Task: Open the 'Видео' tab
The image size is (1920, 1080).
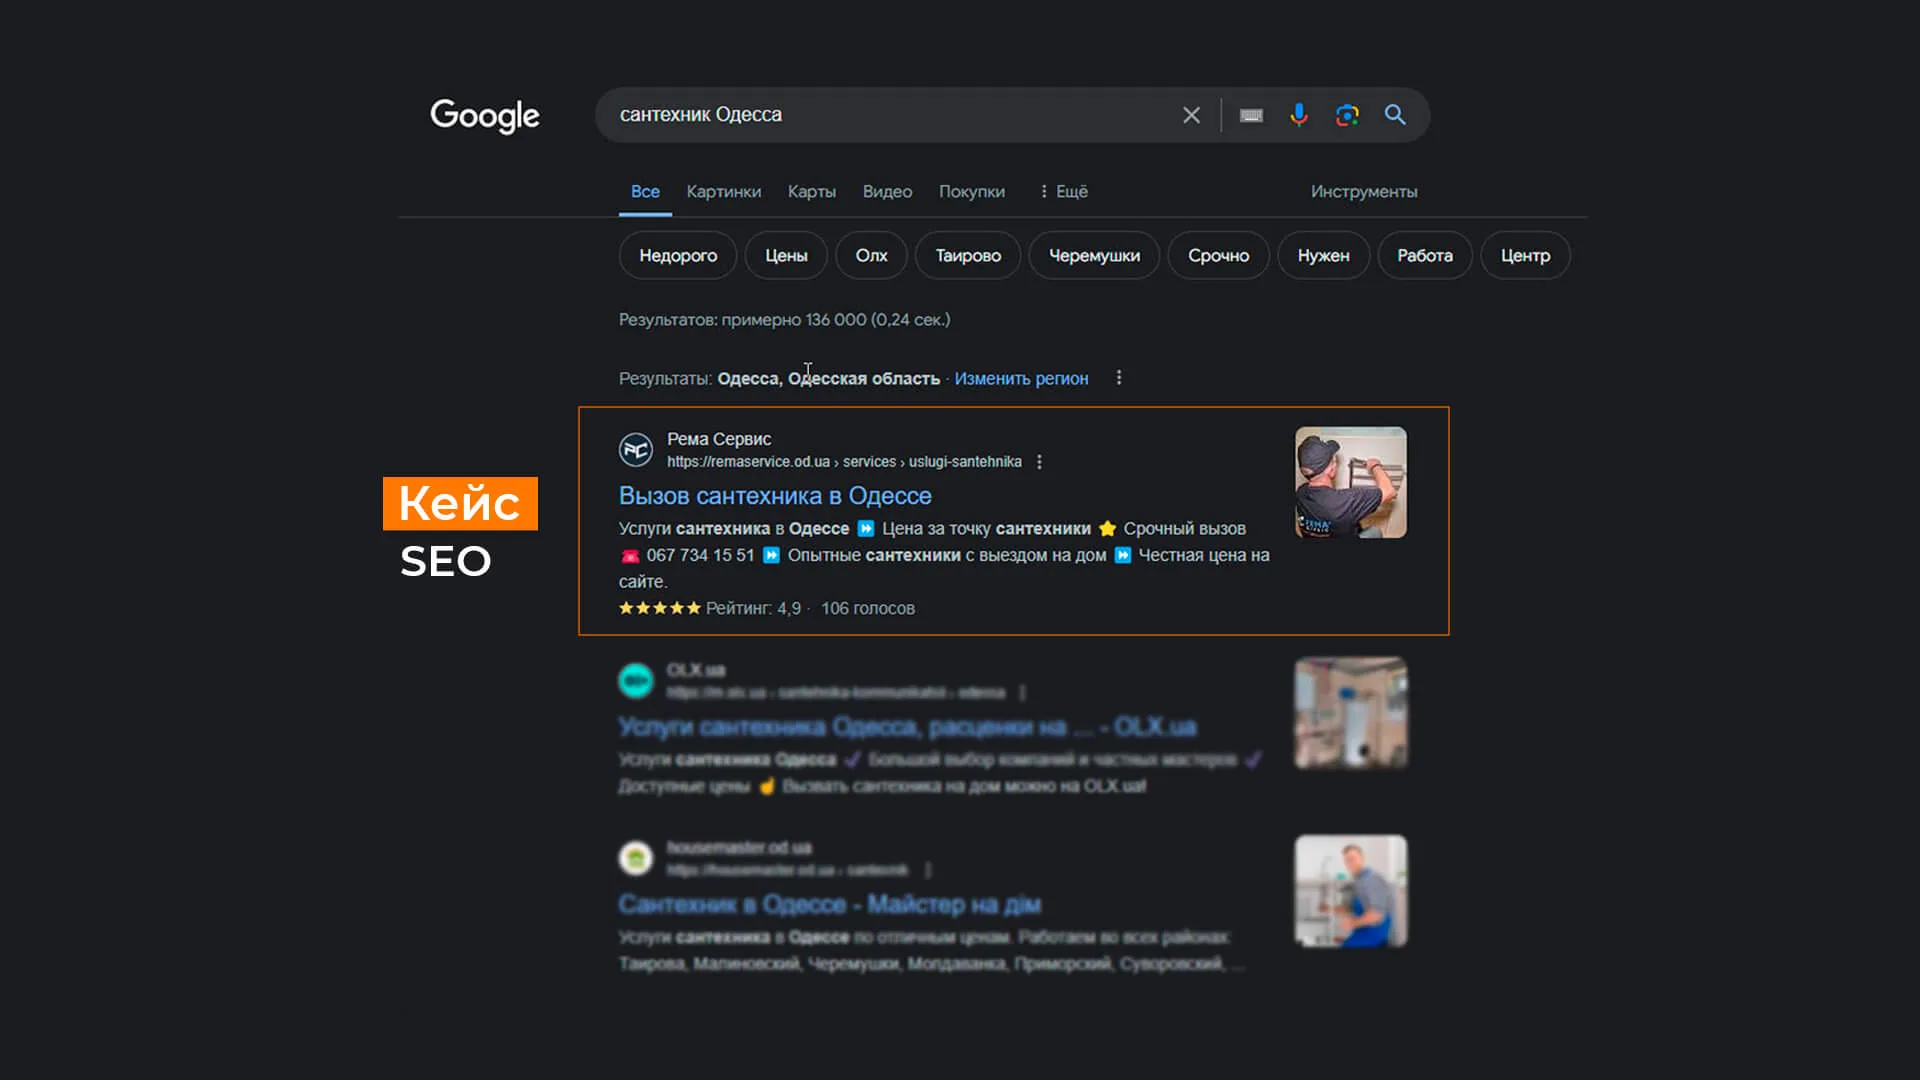Action: click(888, 191)
